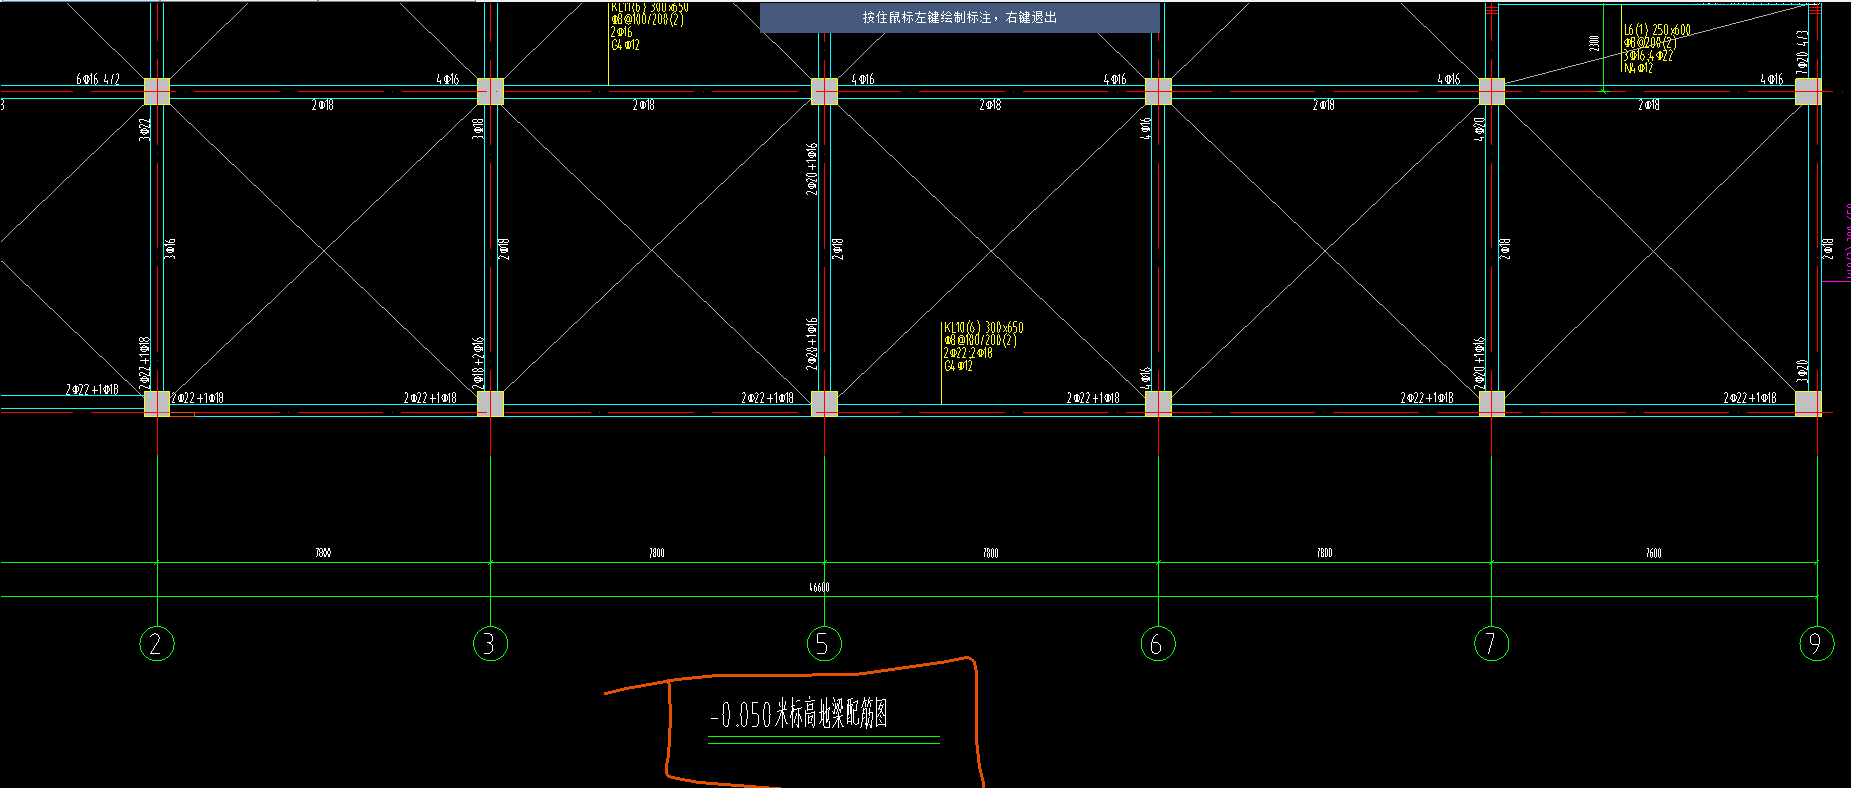This screenshot has width=1851, height=788.
Task: Select axis bubble number 3
Action: (x=490, y=643)
